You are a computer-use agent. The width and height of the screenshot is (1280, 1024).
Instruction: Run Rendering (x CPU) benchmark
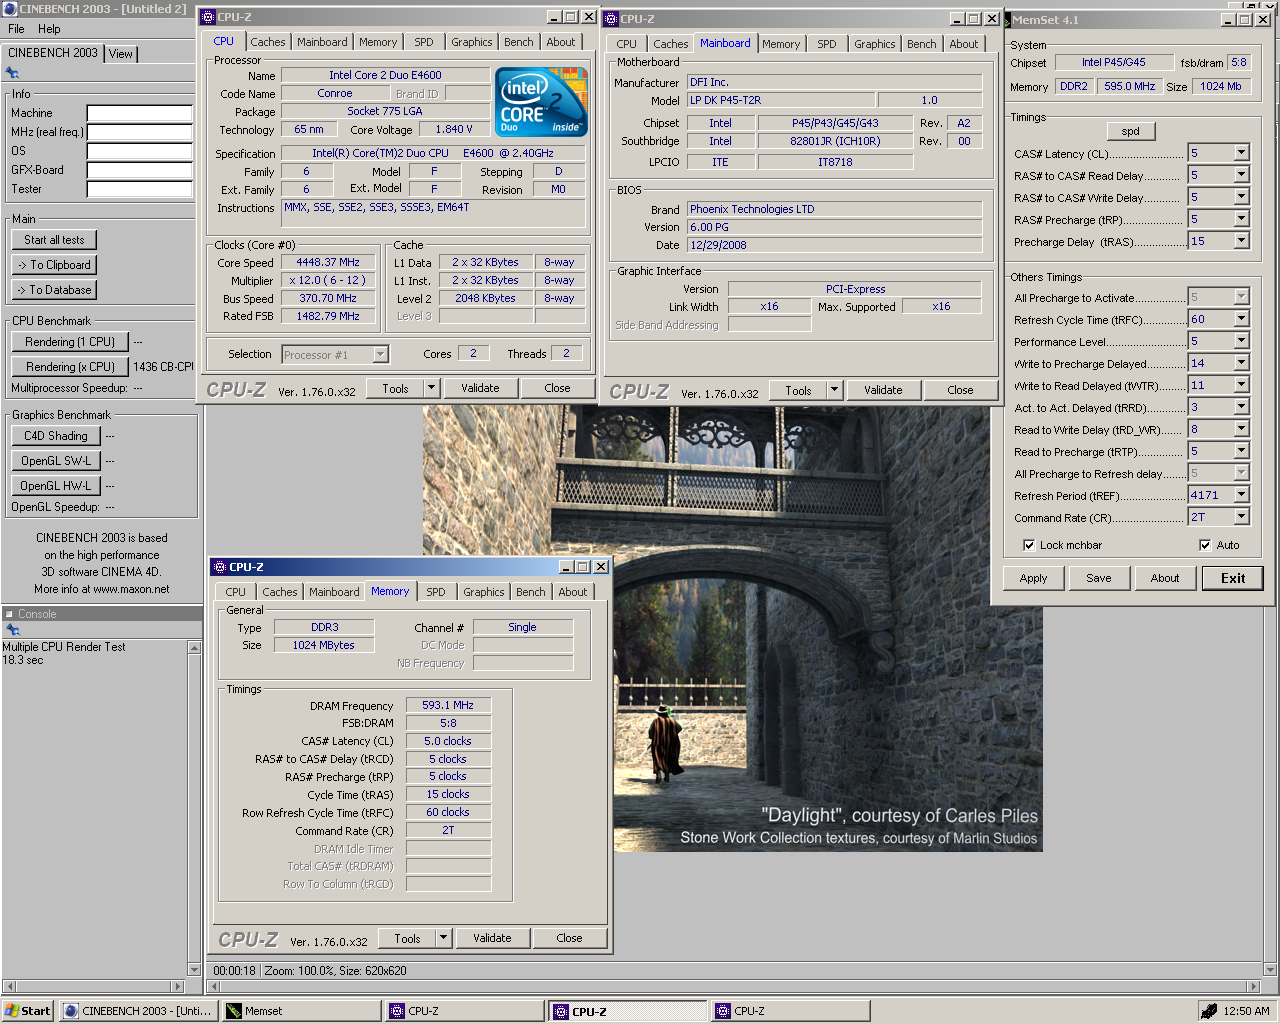point(70,367)
